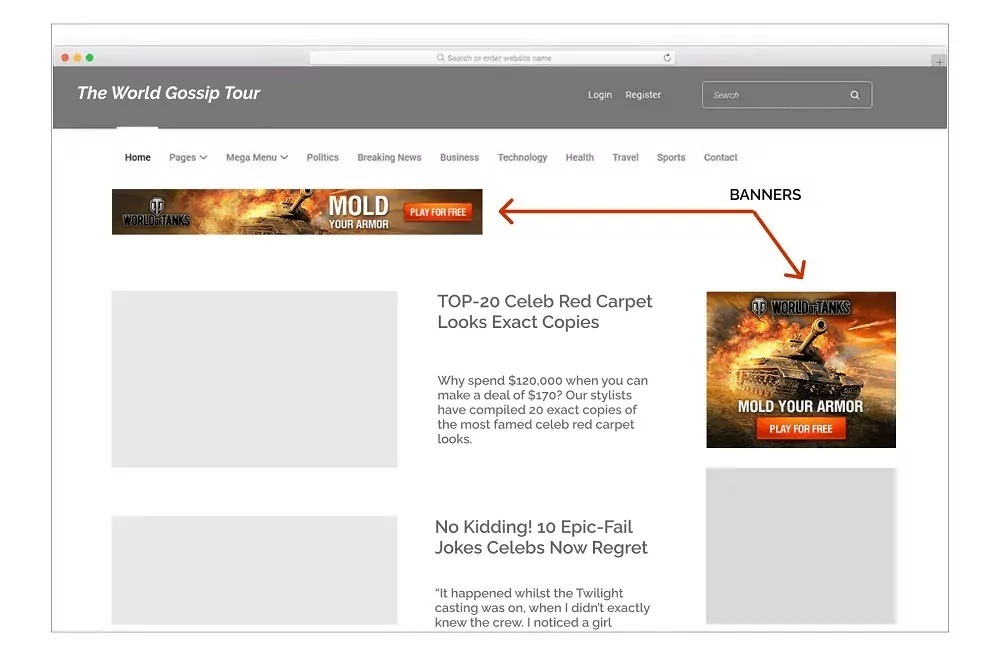Click the magnifier icon in the site search bar
1000x656 pixels.
coord(855,94)
